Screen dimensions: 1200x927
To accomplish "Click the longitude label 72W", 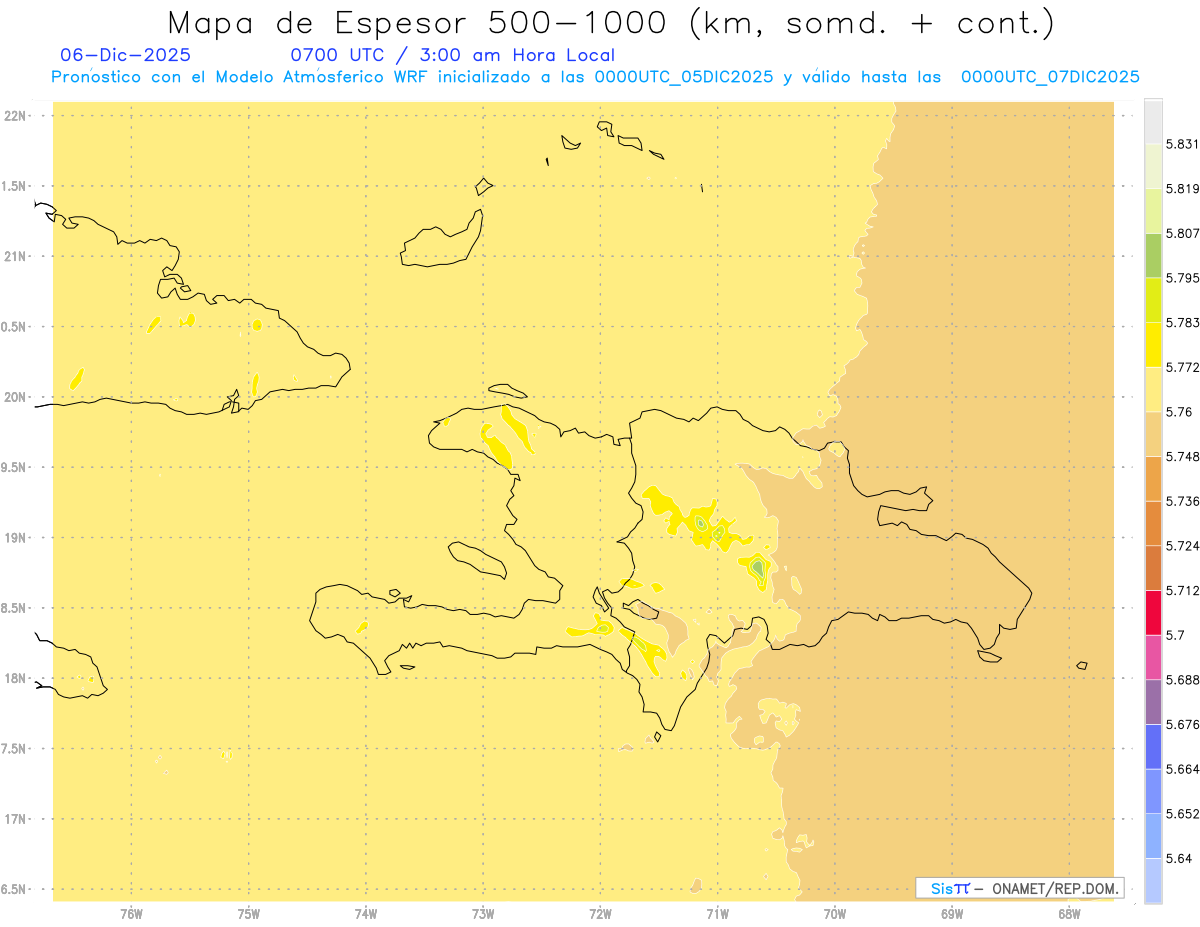I will coord(600,913).
